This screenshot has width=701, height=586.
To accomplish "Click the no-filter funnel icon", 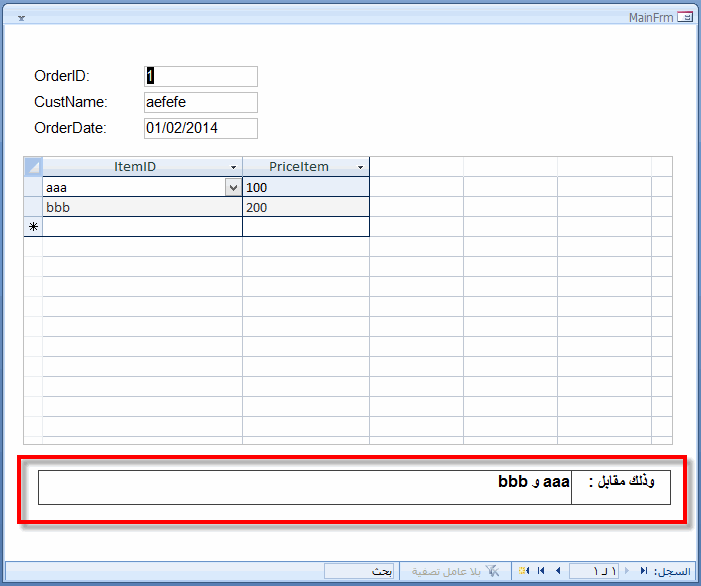I will click(492, 571).
